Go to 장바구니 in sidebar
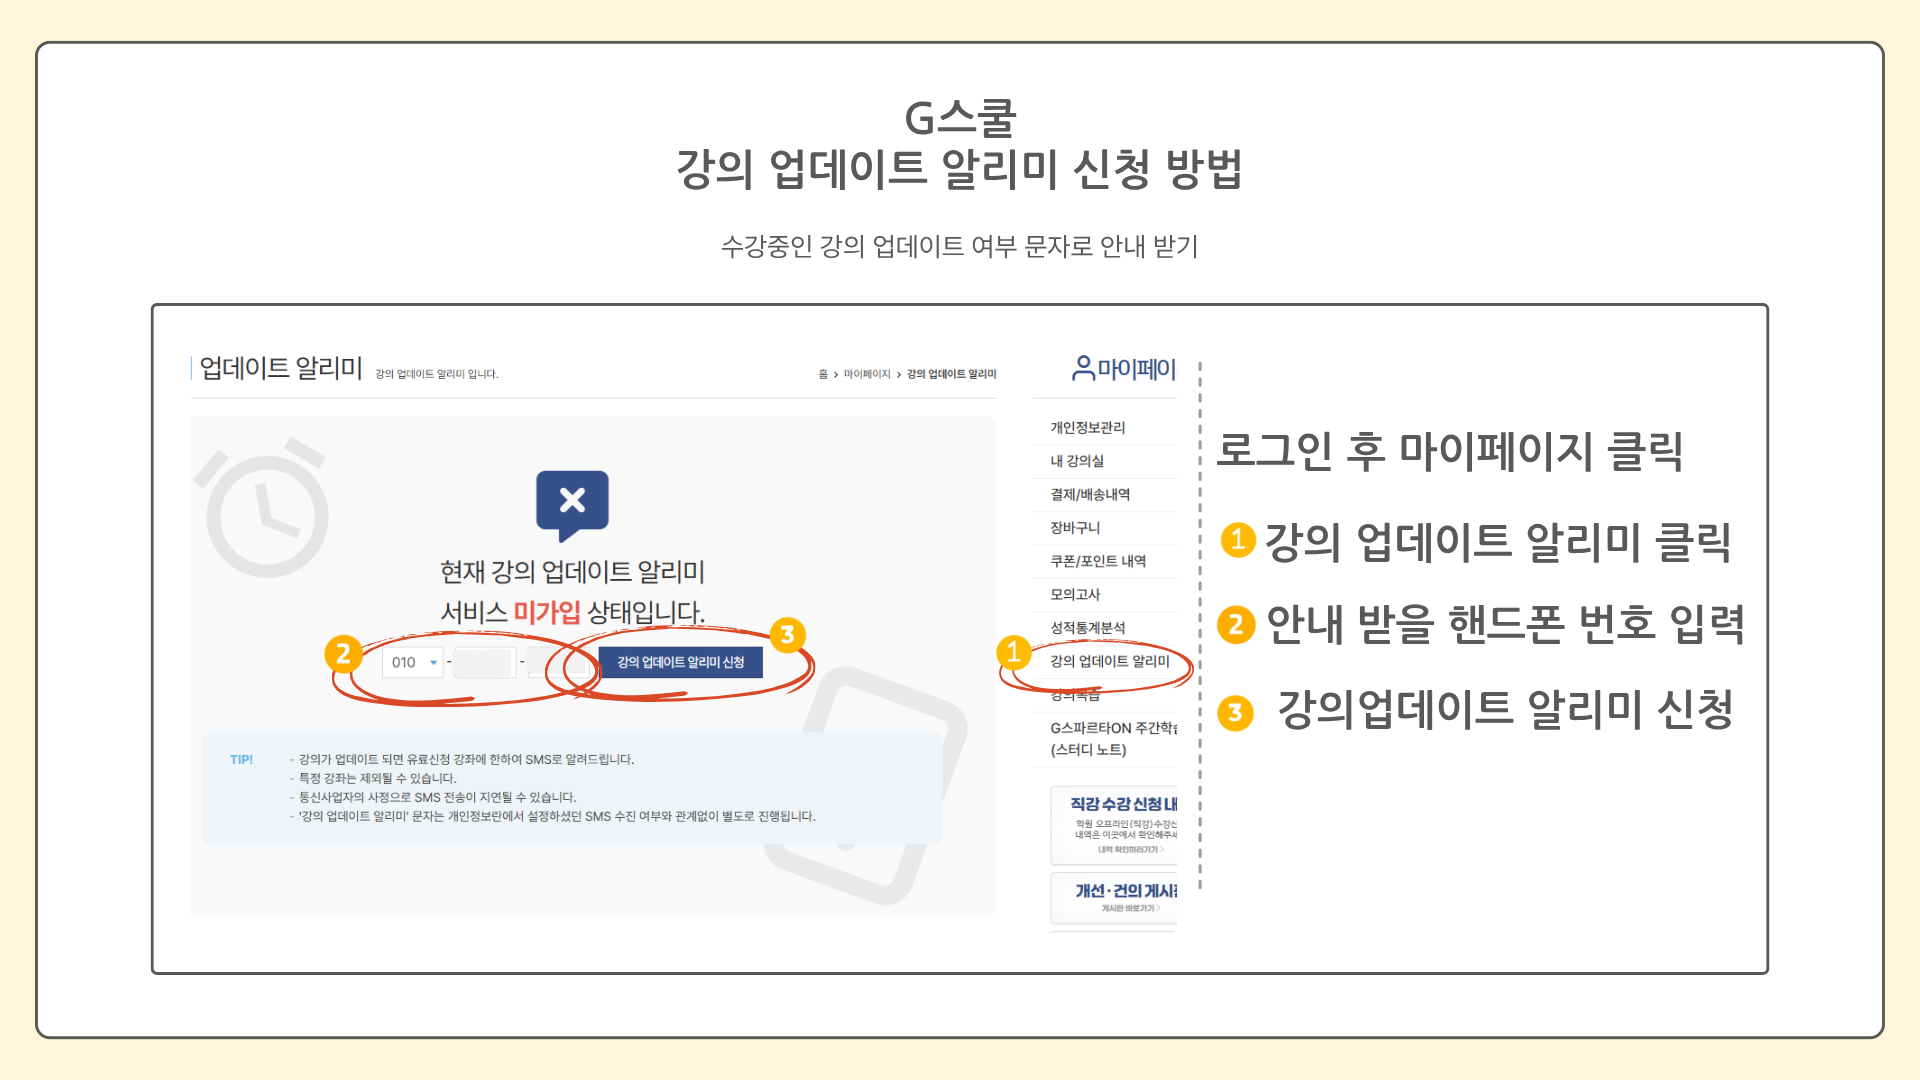Image resolution: width=1920 pixels, height=1080 pixels. coord(1074,528)
